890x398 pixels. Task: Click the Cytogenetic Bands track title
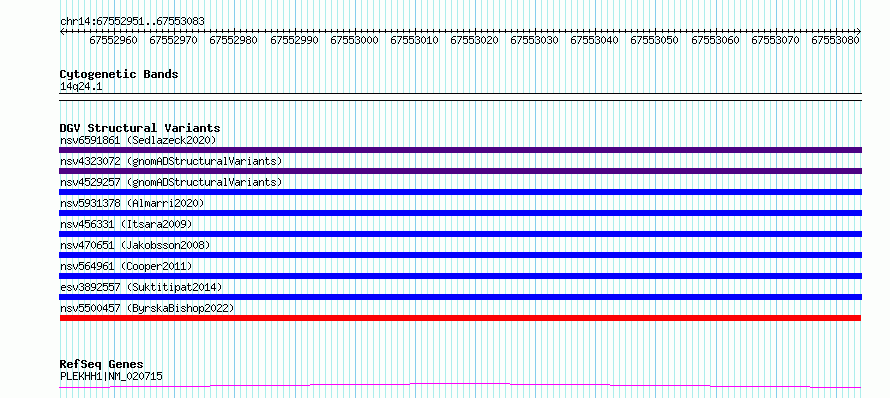tap(119, 74)
